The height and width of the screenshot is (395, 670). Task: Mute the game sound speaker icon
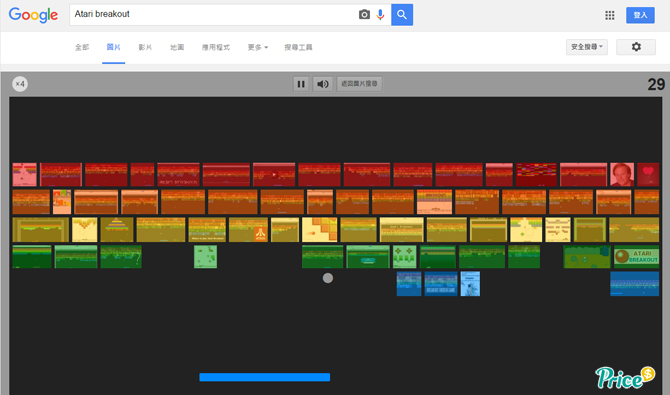coord(323,84)
